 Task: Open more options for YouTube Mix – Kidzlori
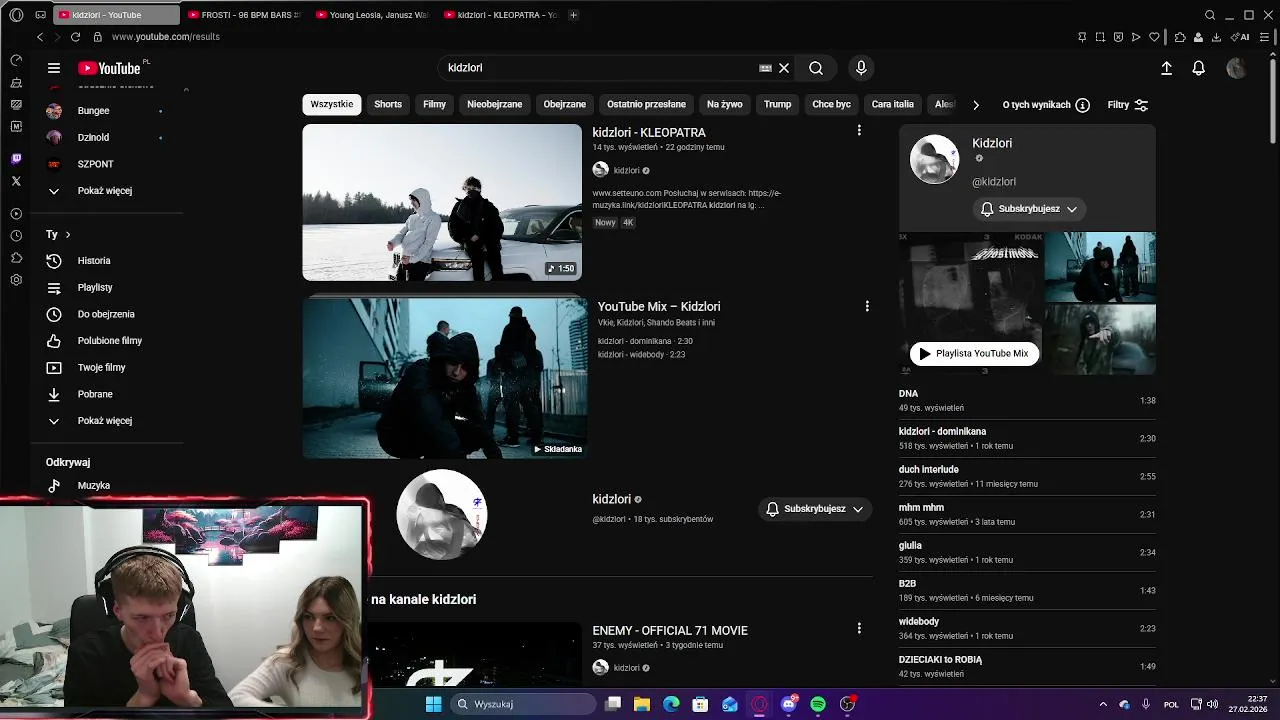coord(867,306)
